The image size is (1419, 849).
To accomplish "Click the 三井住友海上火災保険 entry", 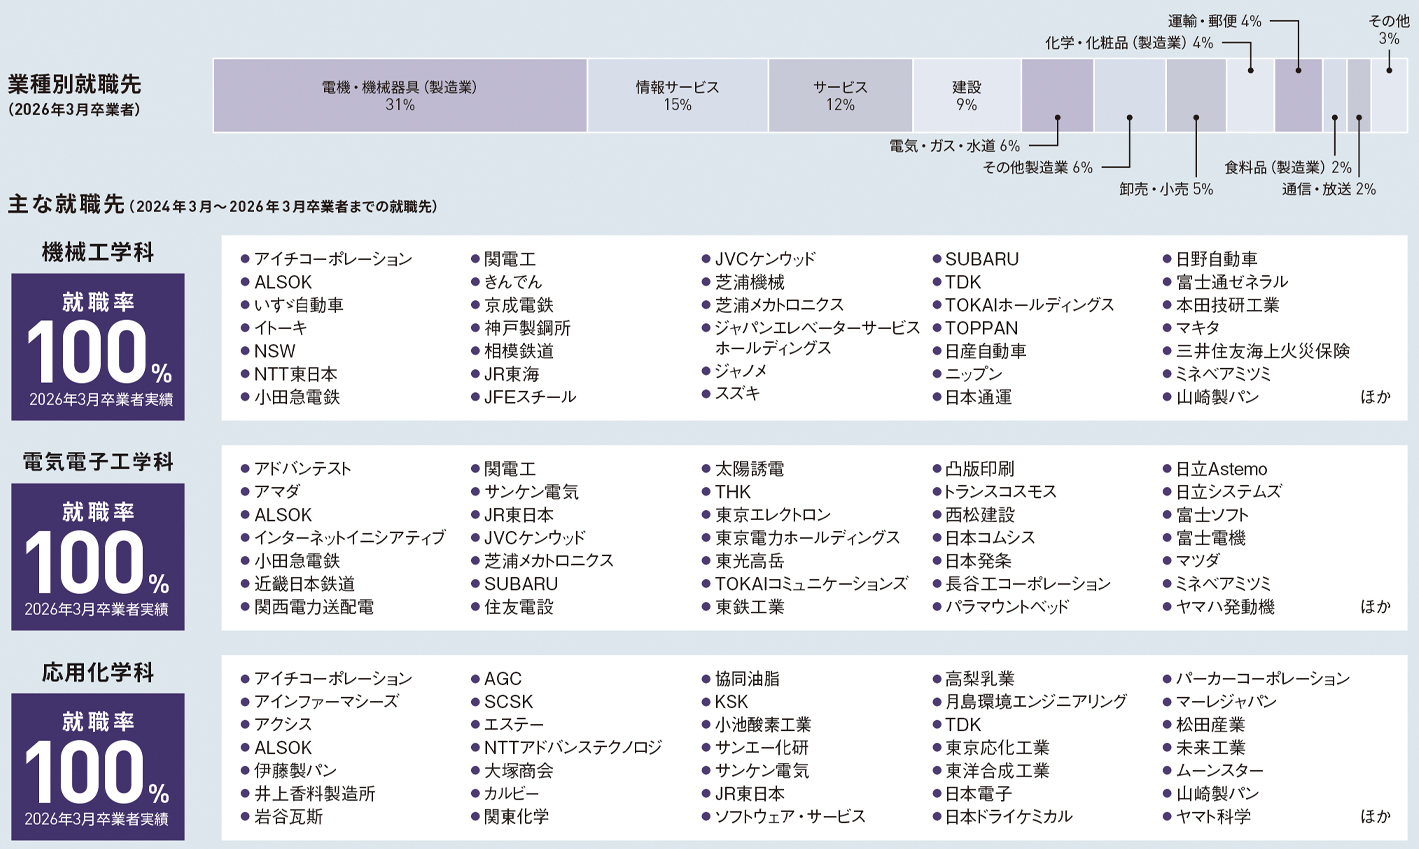I will click(x=1263, y=351).
